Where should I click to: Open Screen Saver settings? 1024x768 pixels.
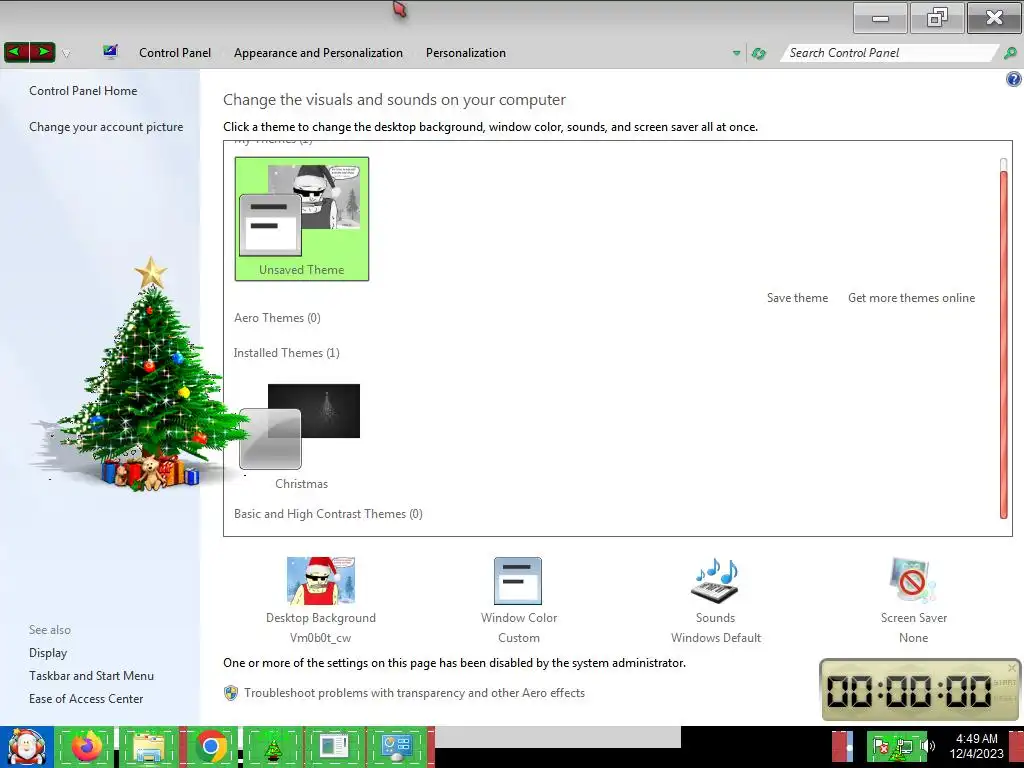[x=914, y=600]
